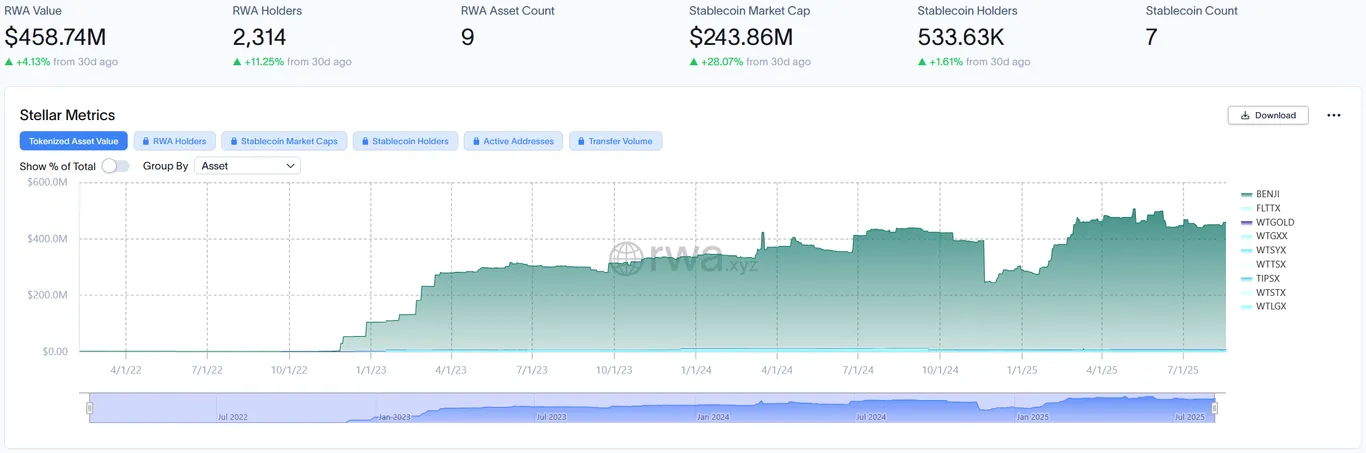The width and height of the screenshot is (1366, 453).
Task: Click the lock icon on Transfer Volume
Action: point(581,141)
